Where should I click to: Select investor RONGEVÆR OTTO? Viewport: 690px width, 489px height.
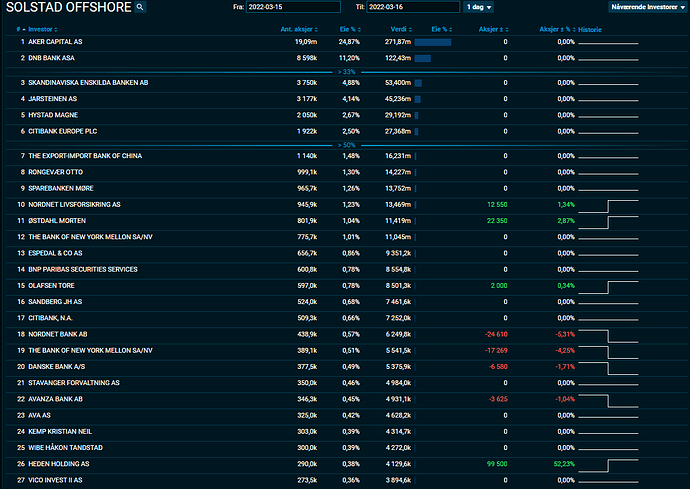(55, 173)
